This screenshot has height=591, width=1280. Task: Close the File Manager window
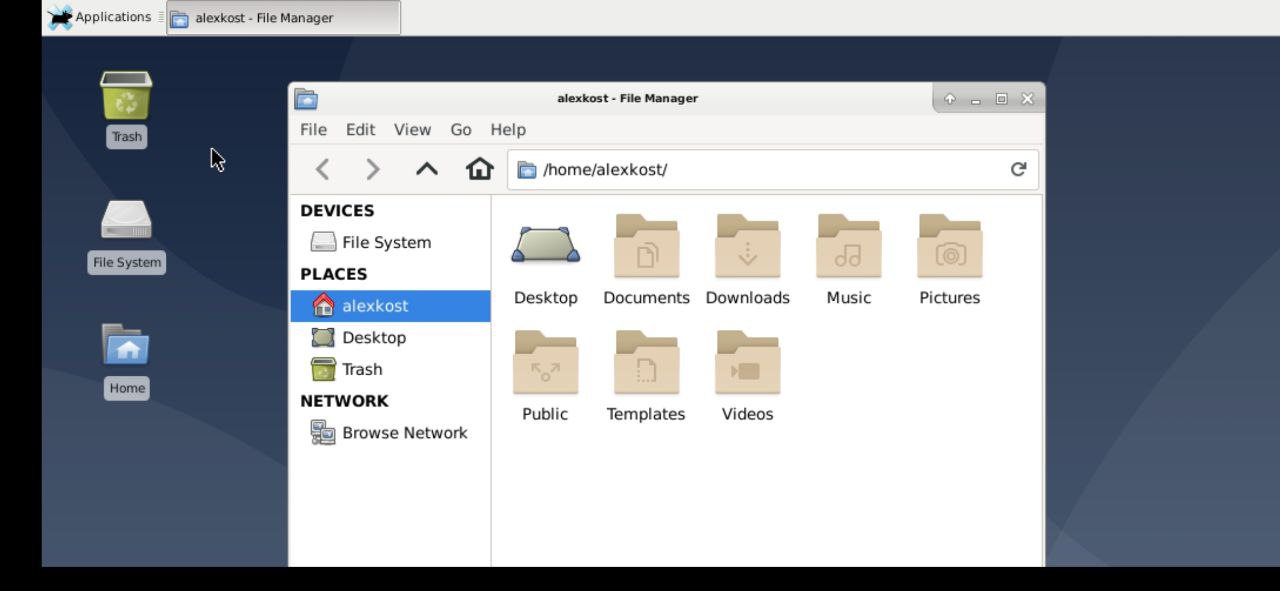point(1027,99)
